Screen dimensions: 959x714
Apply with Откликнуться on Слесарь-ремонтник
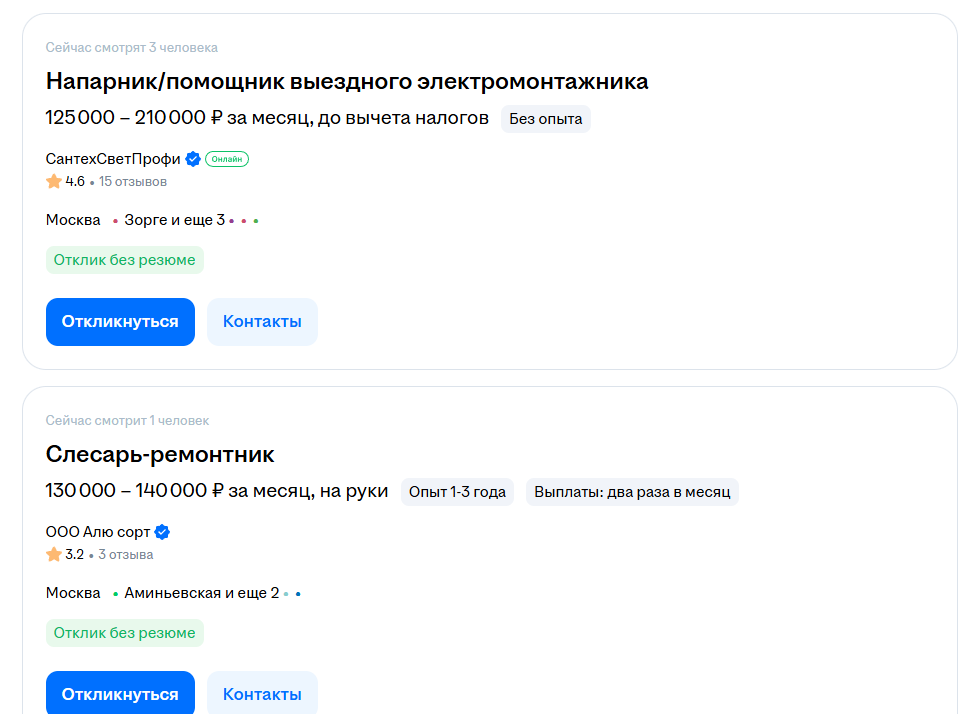coord(120,693)
